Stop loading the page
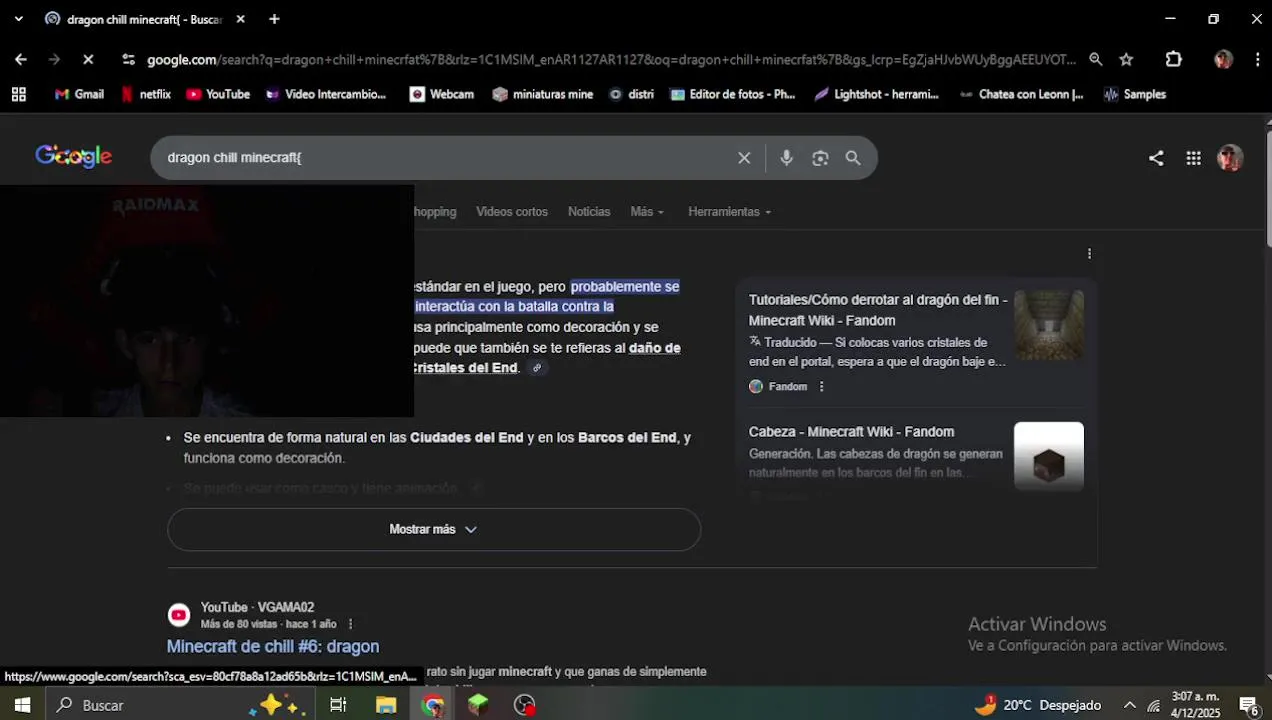 (88, 60)
